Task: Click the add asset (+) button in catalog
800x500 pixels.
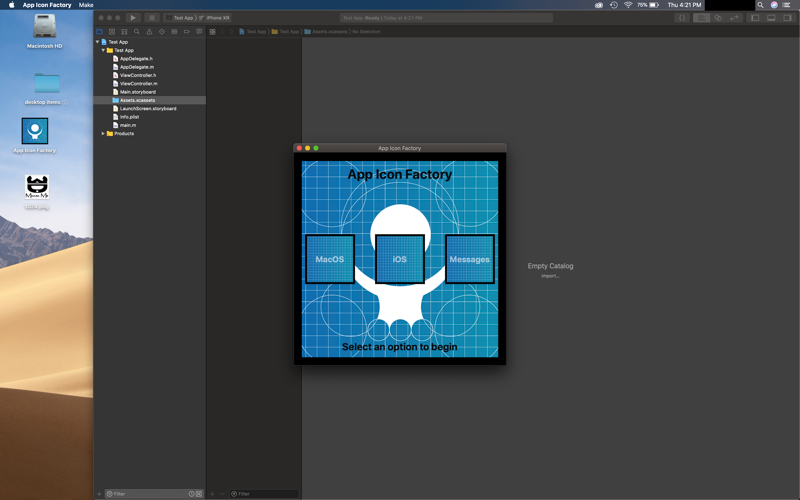Action: tap(212, 494)
